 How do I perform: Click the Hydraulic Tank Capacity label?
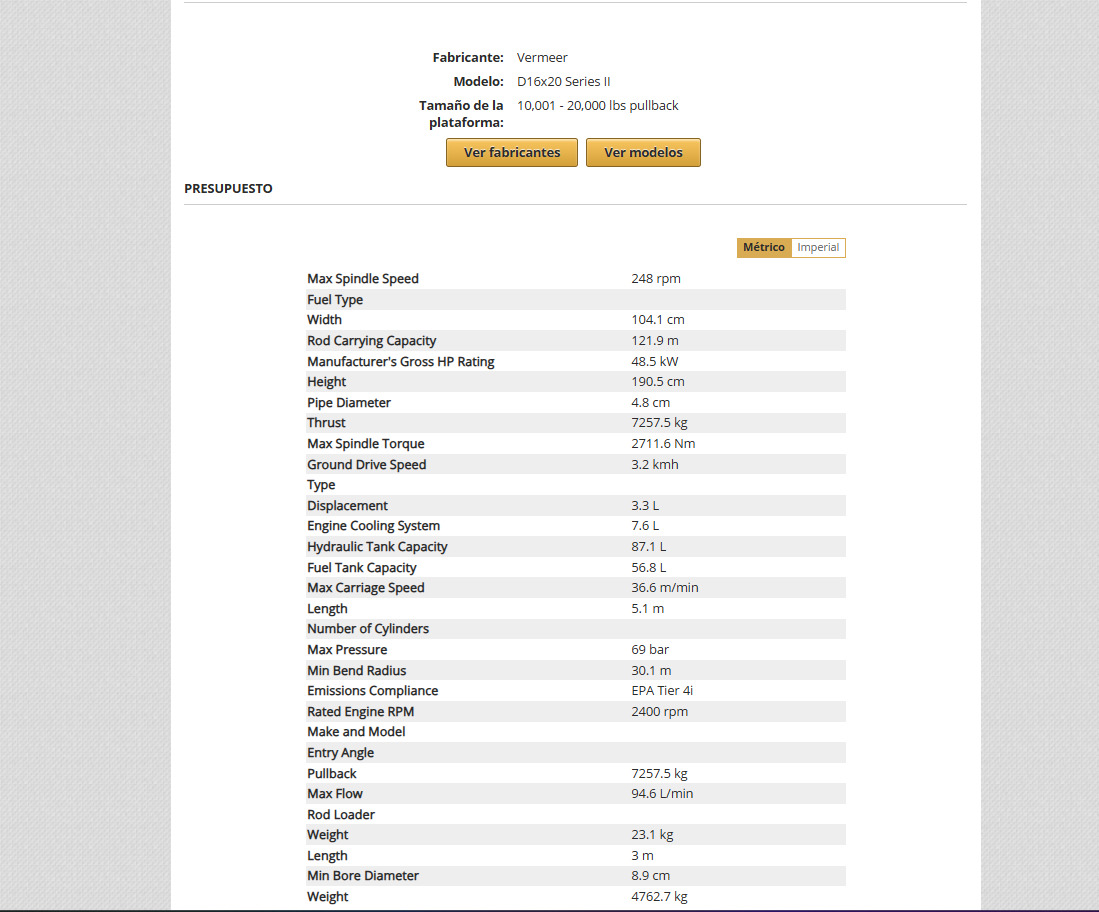[x=377, y=547]
